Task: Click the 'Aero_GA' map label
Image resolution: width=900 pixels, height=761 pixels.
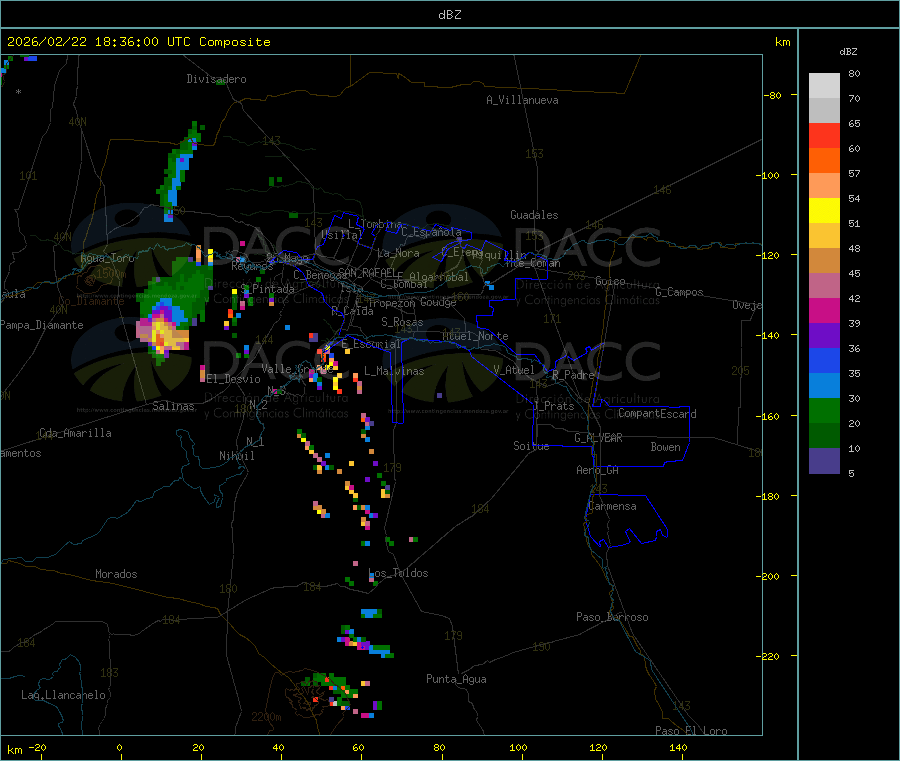Action: (x=598, y=470)
